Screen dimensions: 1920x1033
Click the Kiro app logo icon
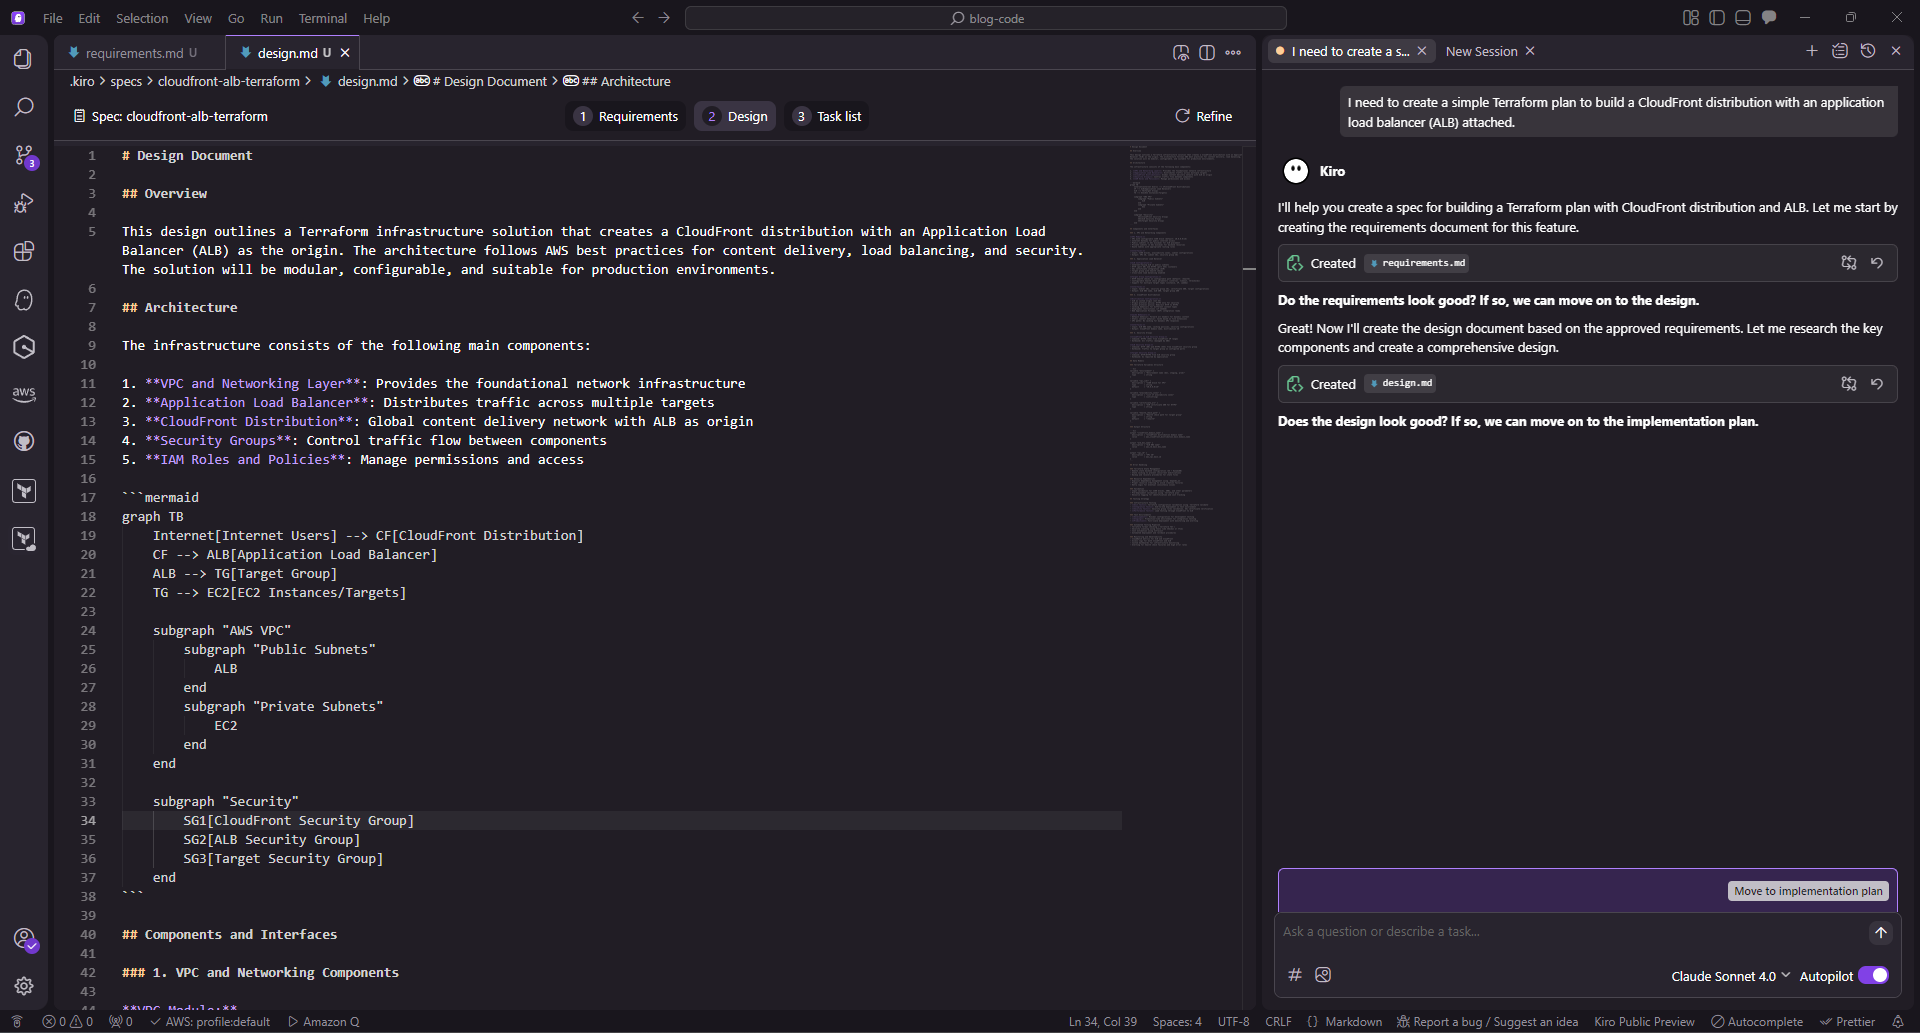click(x=18, y=18)
